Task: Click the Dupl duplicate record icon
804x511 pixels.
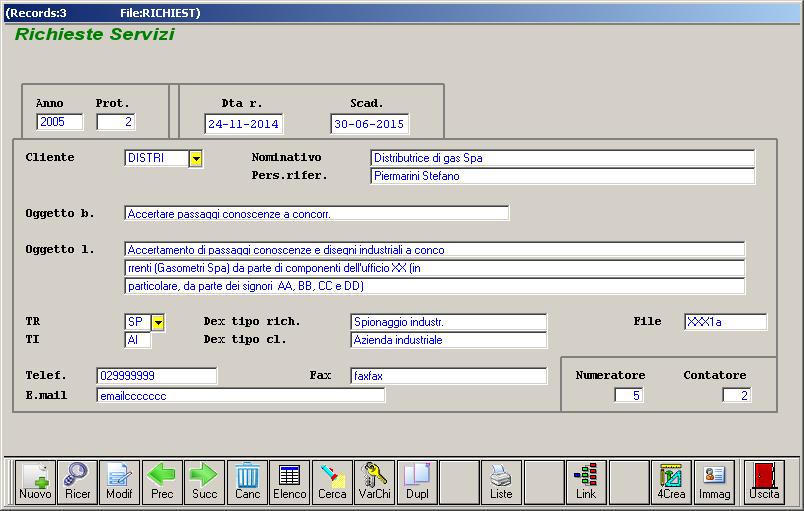Action: coord(417,482)
